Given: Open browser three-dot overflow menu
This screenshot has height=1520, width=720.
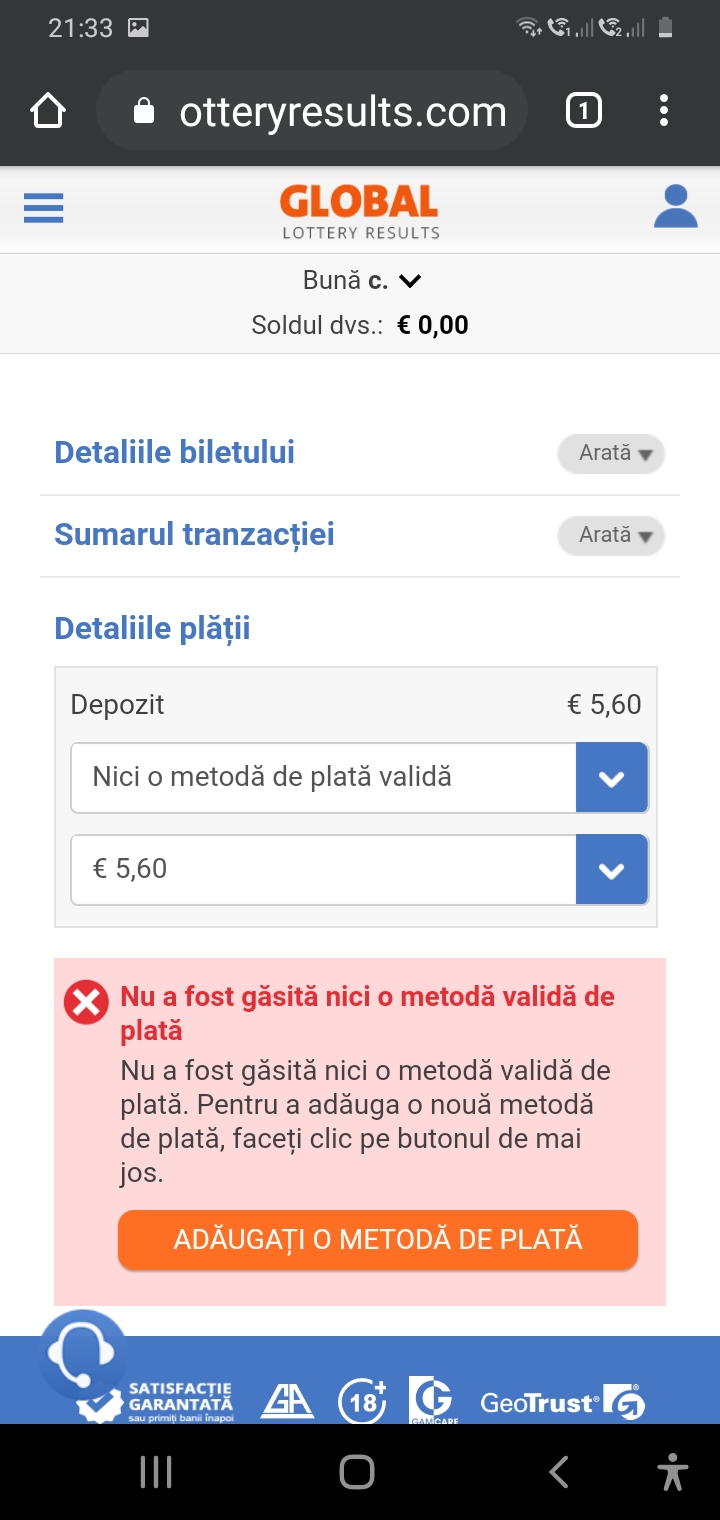Looking at the screenshot, I should pyautogui.click(x=663, y=111).
